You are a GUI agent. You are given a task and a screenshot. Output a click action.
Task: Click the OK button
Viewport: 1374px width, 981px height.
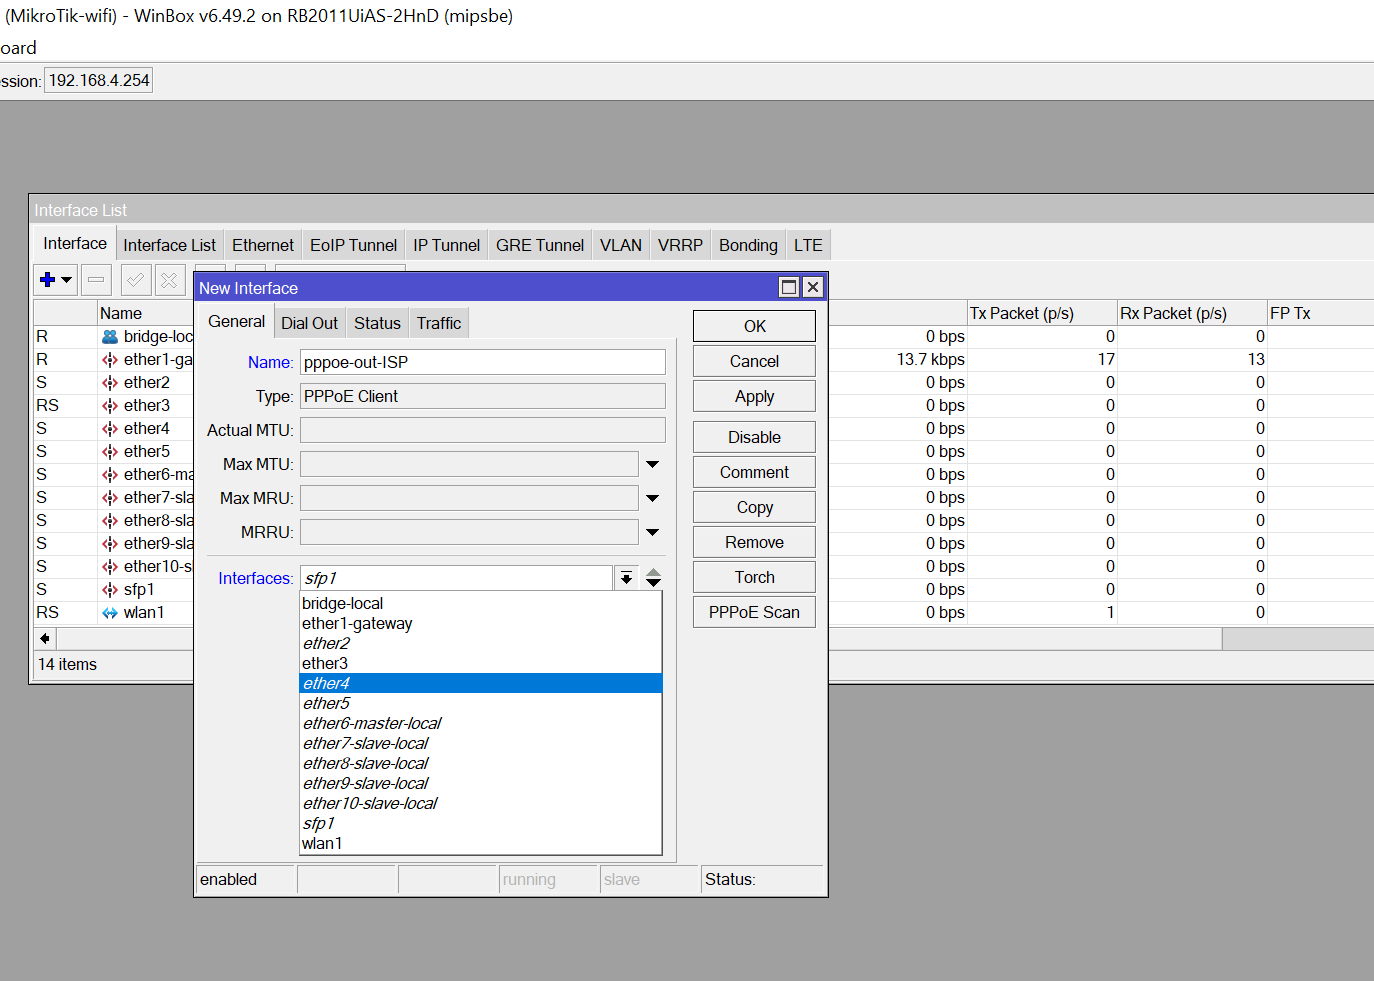[x=754, y=326]
